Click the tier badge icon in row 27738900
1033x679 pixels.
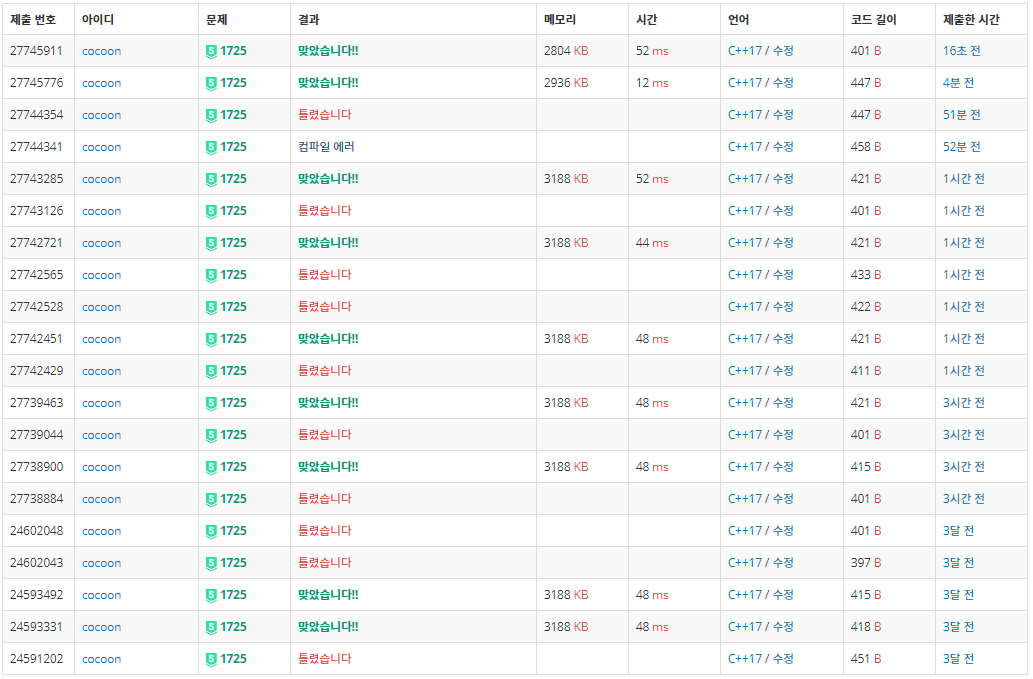tap(211, 468)
